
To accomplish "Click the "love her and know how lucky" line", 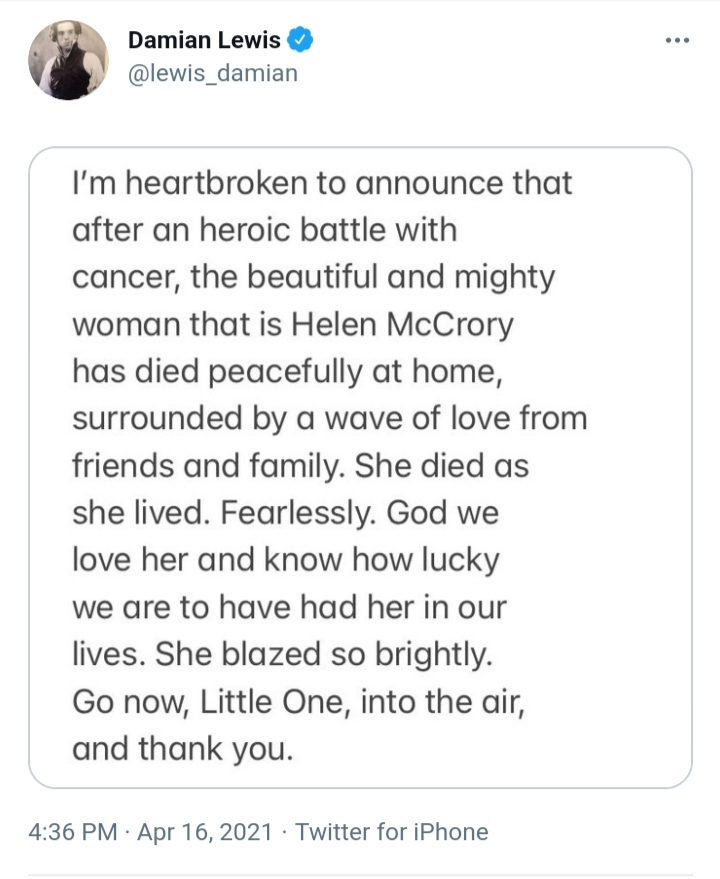I will tap(285, 560).
